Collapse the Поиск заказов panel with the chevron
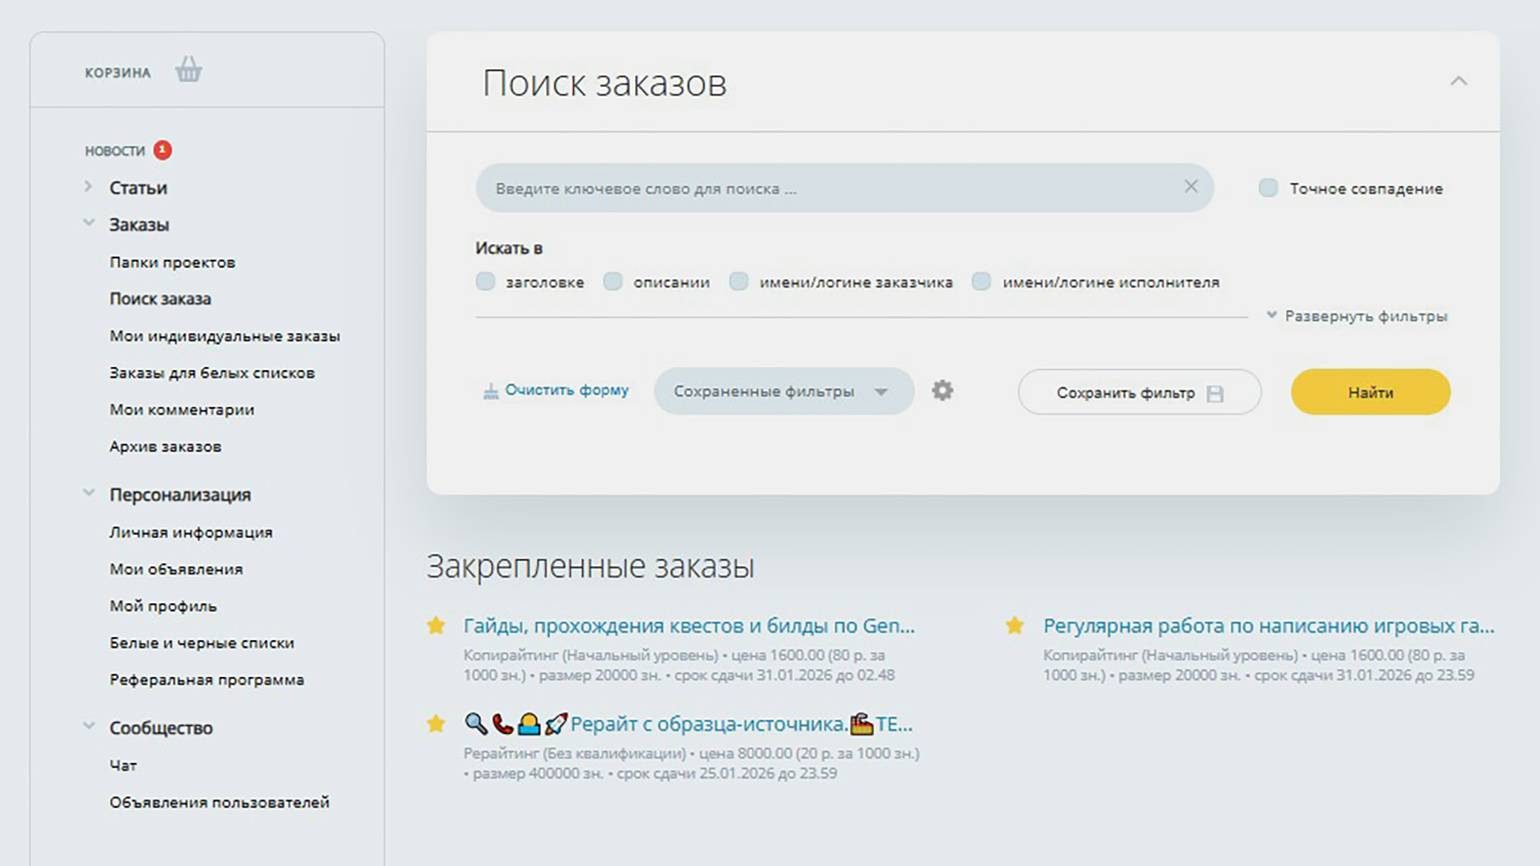Image resolution: width=1540 pixels, height=866 pixels. (1458, 81)
